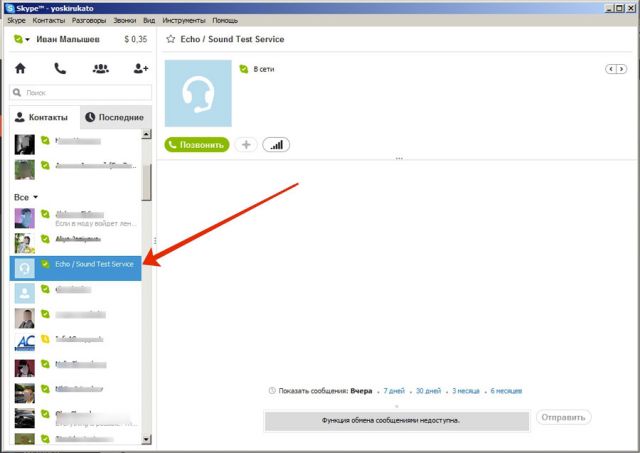Viewport: 640px width, 453px height.
Task: Select contact with status Если в воду войдет
Action: click(x=76, y=218)
